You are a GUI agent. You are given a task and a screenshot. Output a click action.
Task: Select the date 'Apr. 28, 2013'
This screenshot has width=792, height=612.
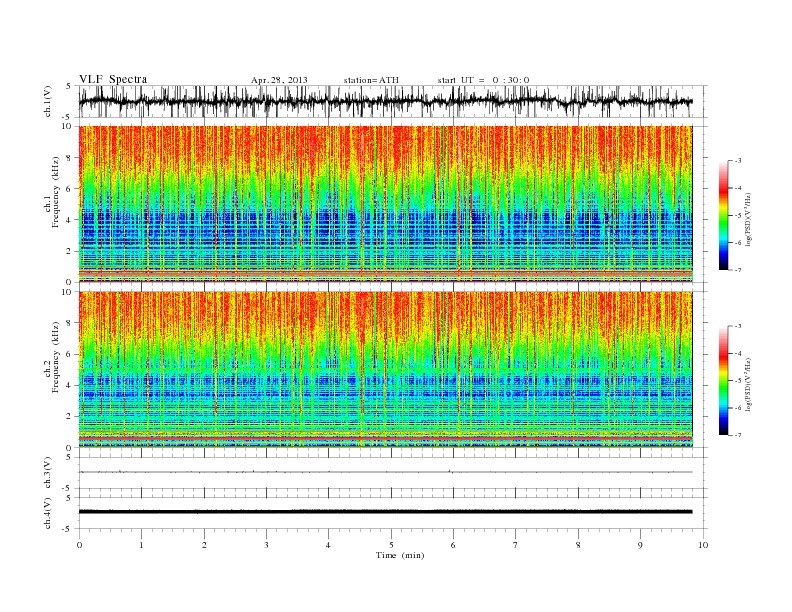(x=279, y=80)
